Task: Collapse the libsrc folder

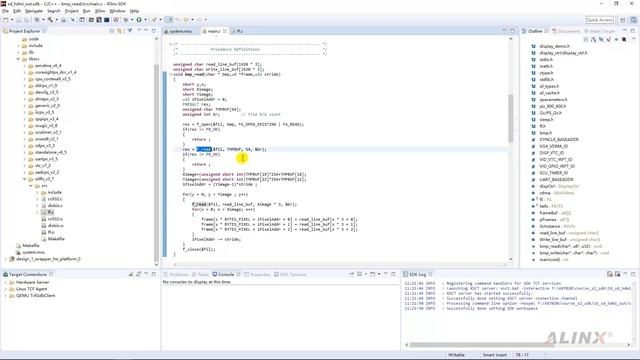Action: pos(18,59)
